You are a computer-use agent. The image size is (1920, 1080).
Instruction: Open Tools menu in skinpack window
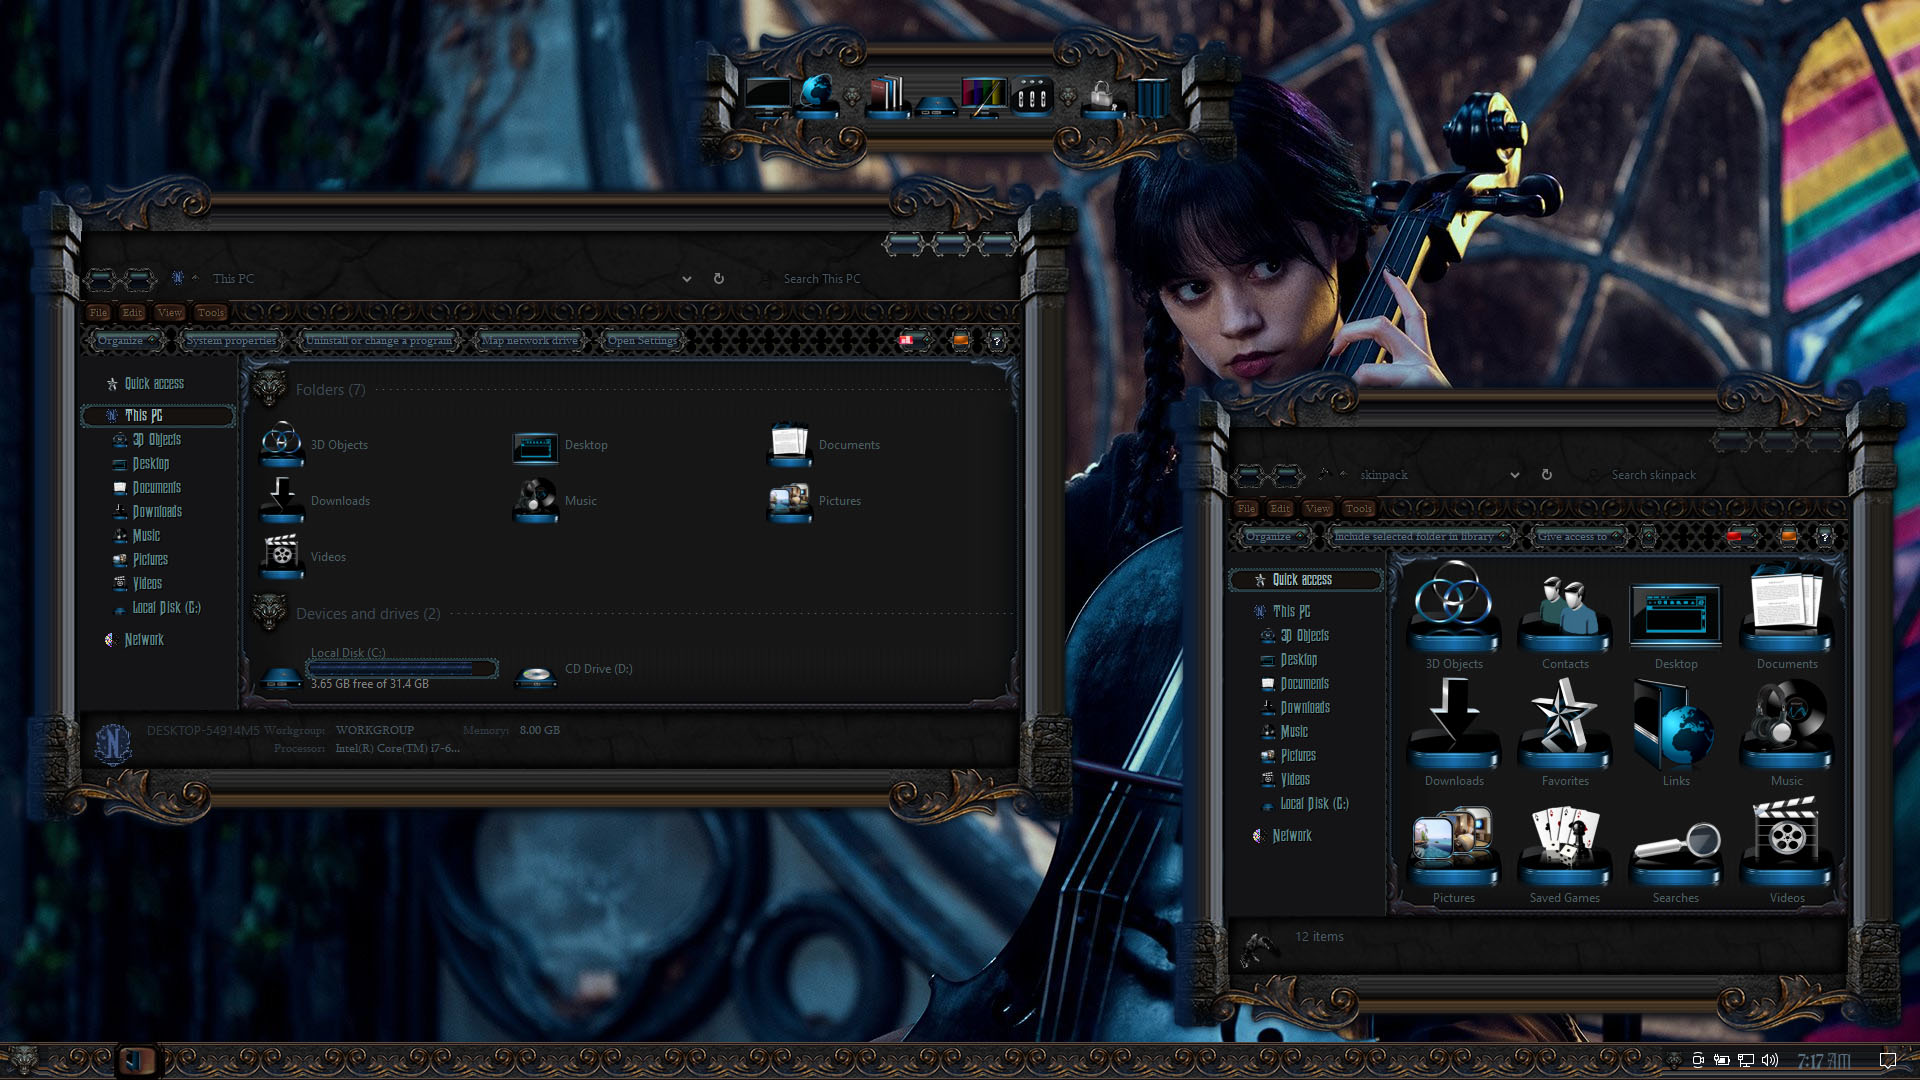tap(1358, 509)
